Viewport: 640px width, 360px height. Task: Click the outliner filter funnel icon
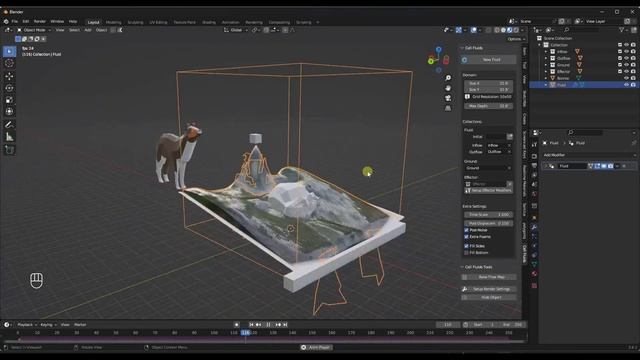[621, 30]
